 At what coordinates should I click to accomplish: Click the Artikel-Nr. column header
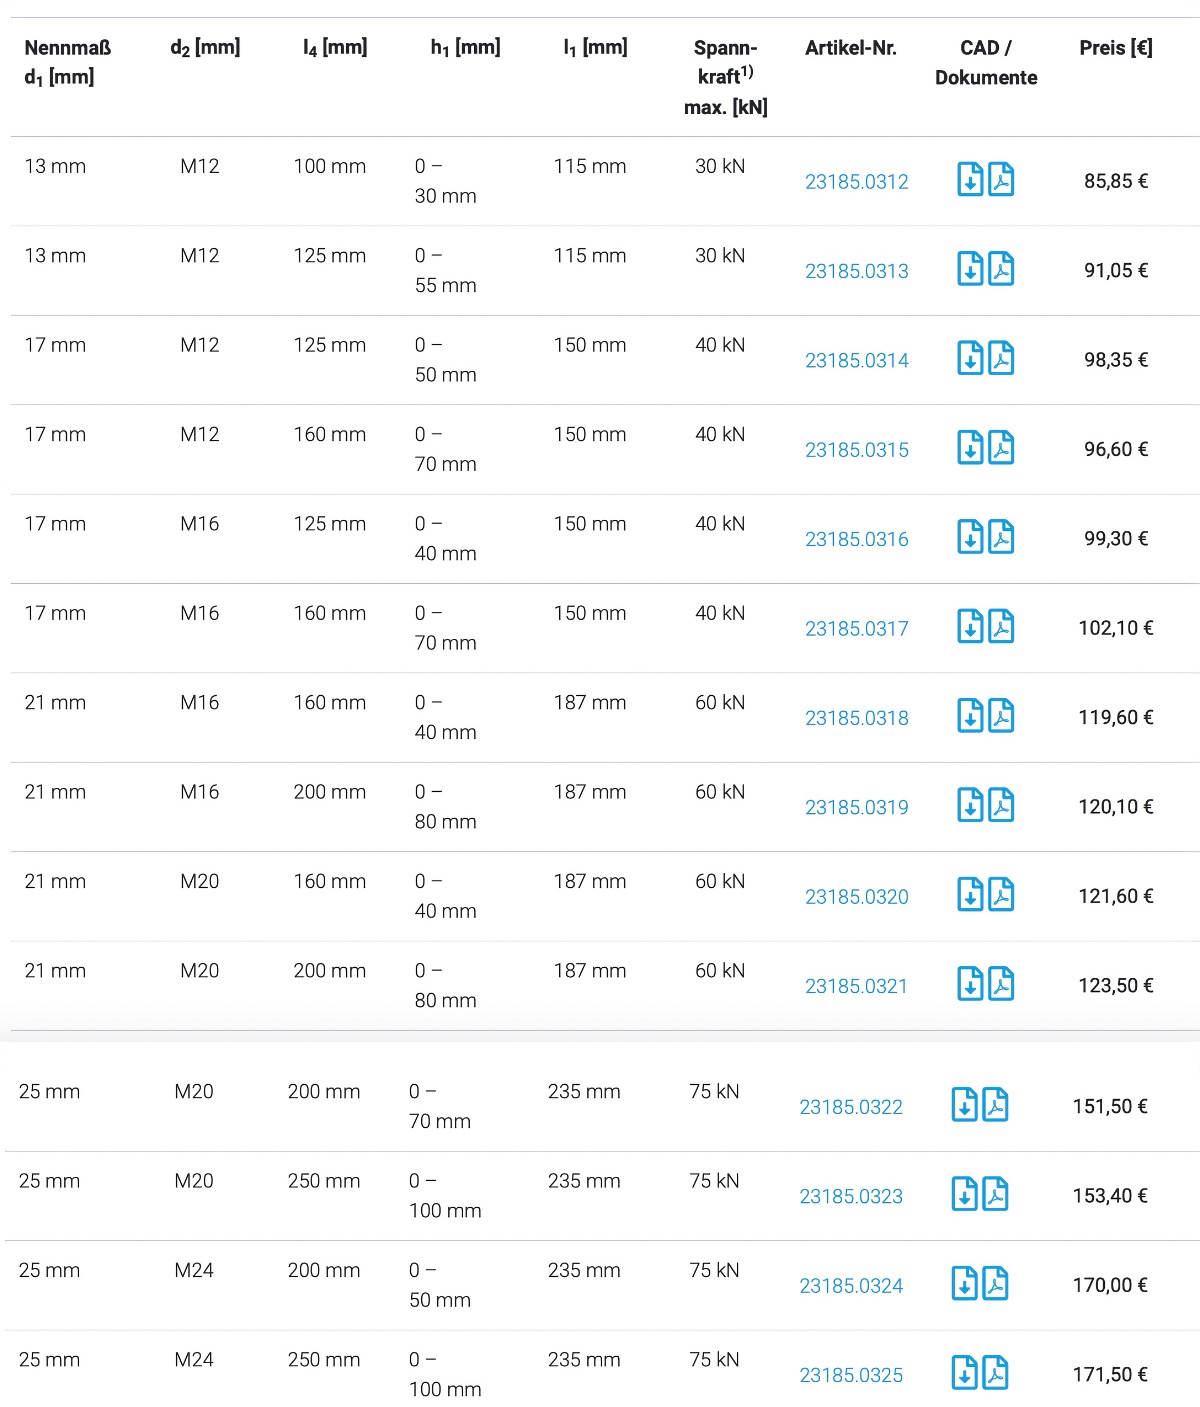tap(851, 48)
